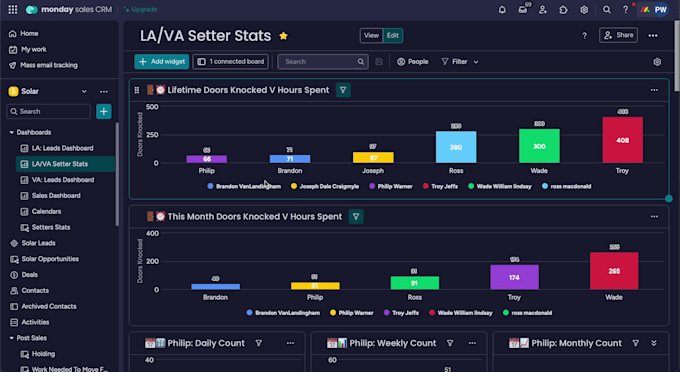Open the This Month widget three-dot menu
This screenshot has width=680, height=372.
(654, 217)
